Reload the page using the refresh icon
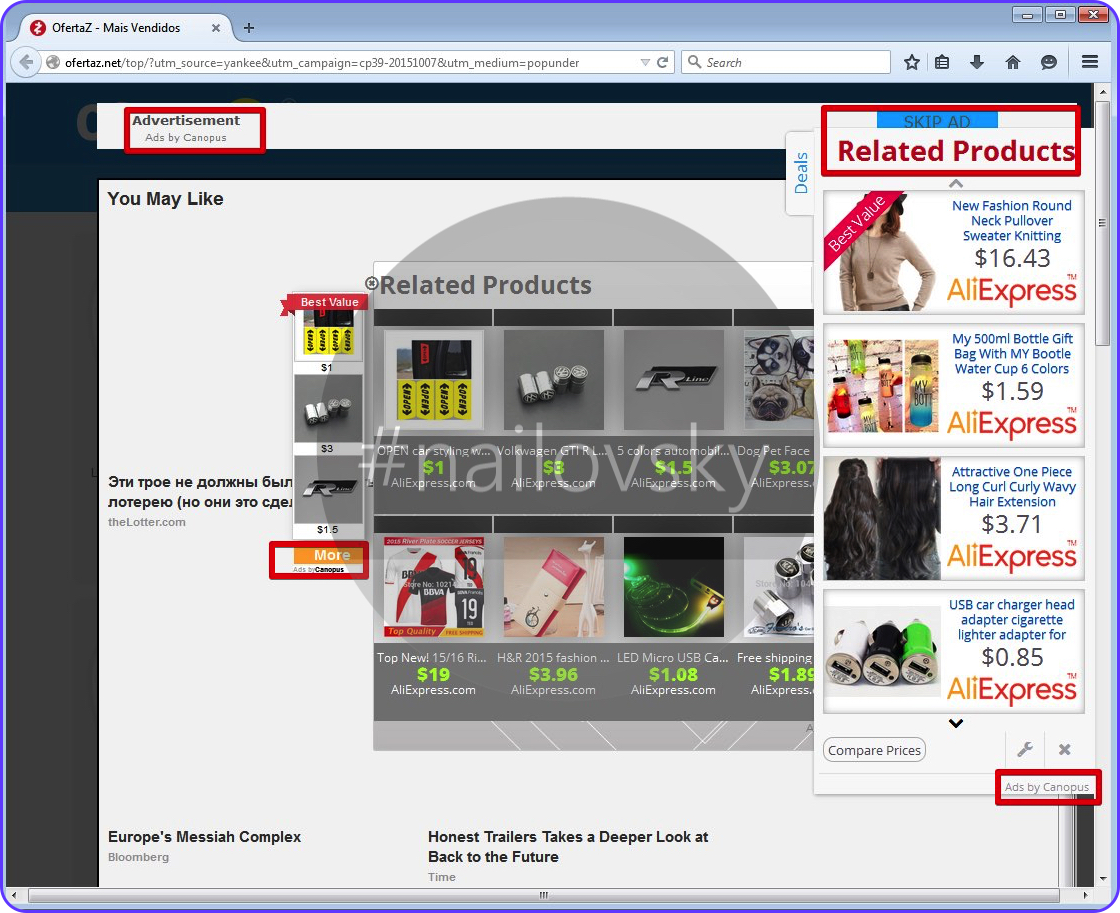The image size is (1120, 913). (662, 62)
